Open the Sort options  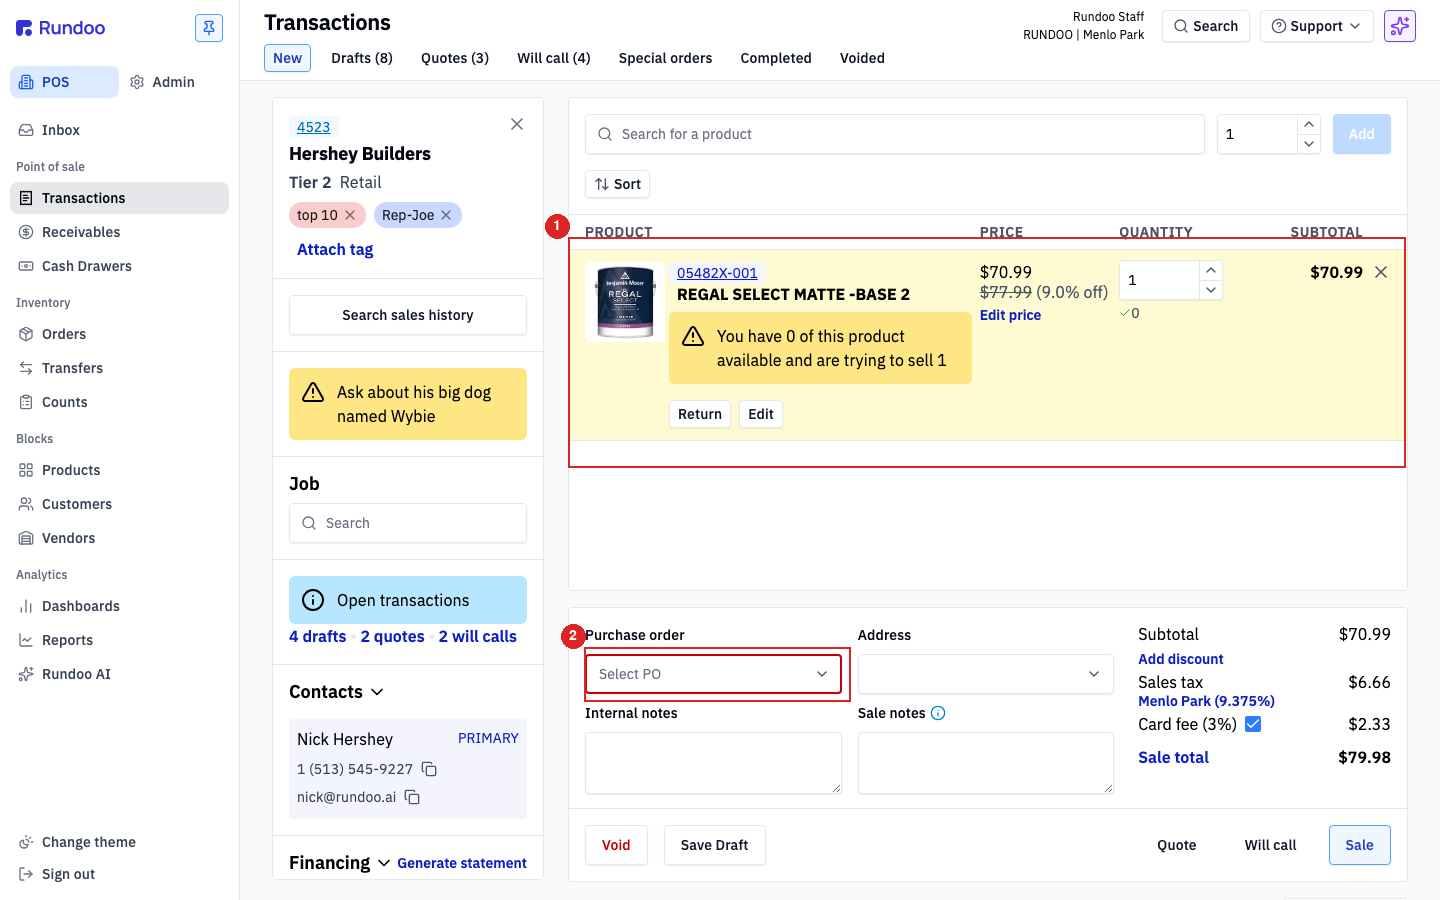[x=618, y=184]
